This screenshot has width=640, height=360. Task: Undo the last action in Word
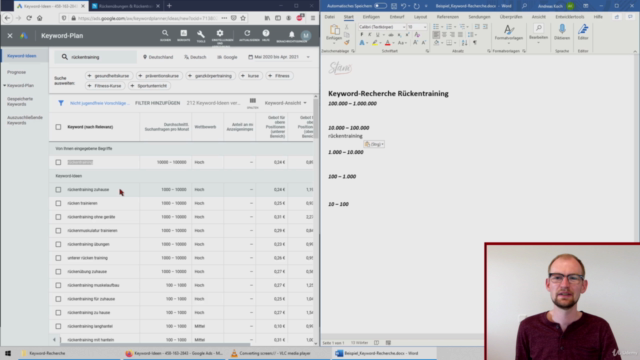(x=403, y=6)
